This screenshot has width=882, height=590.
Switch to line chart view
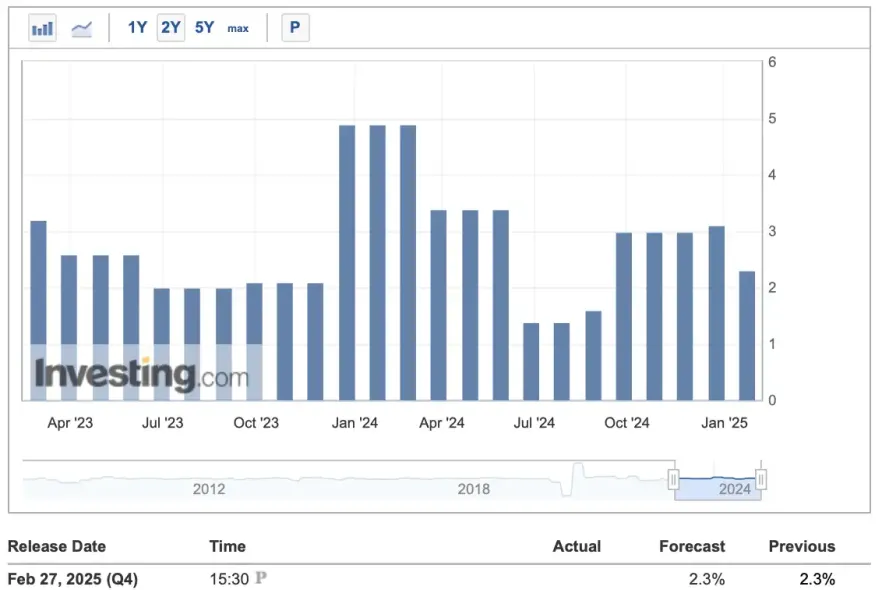(x=82, y=28)
